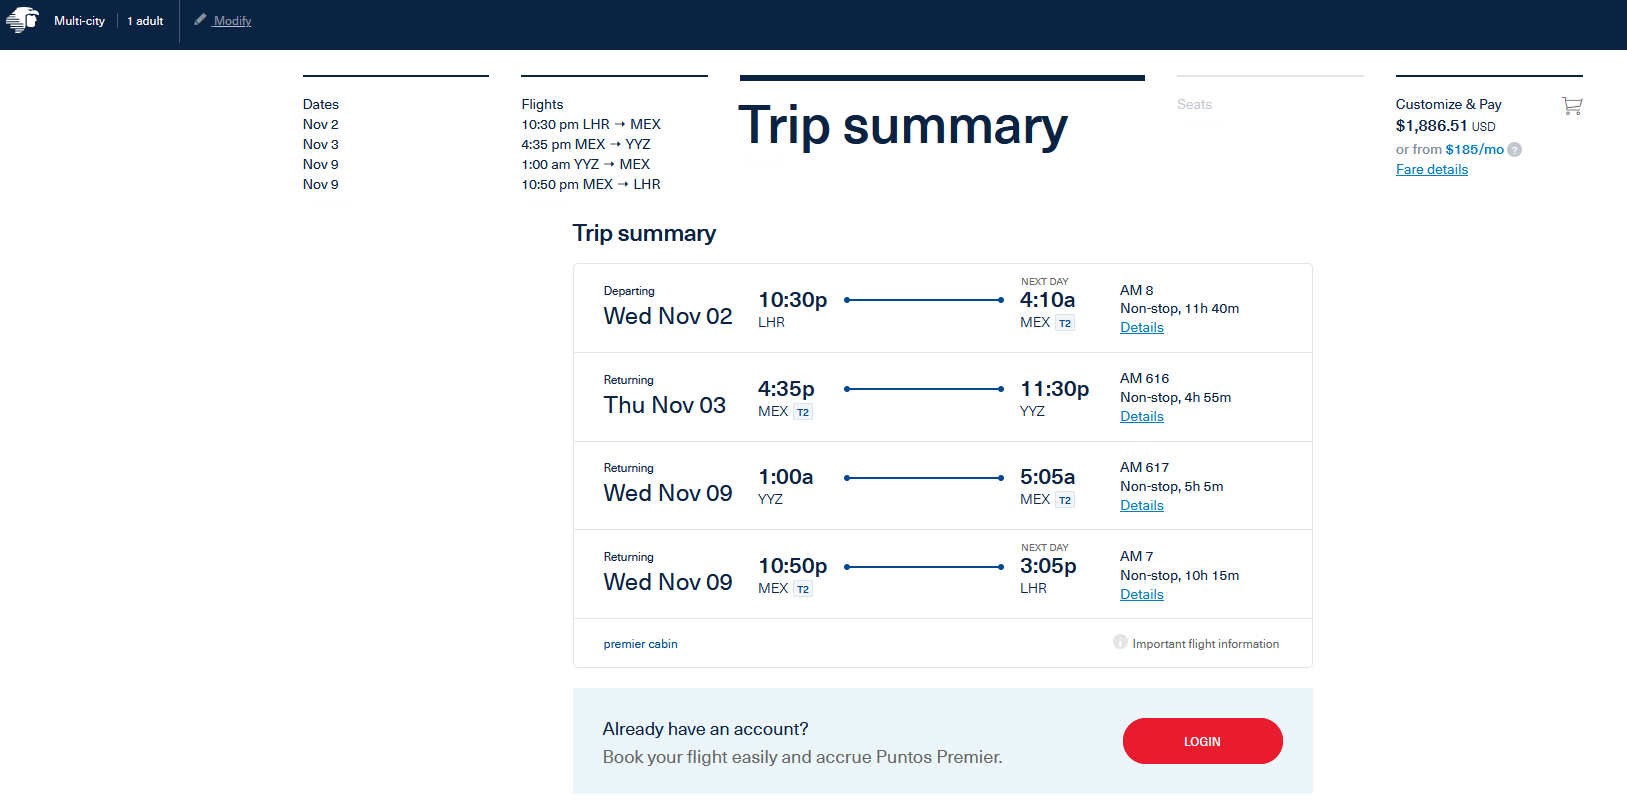The width and height of the screenshot is (1627, 809).
Task: Click the Aeromexico logo icon
Action: [x=22, y=20]
